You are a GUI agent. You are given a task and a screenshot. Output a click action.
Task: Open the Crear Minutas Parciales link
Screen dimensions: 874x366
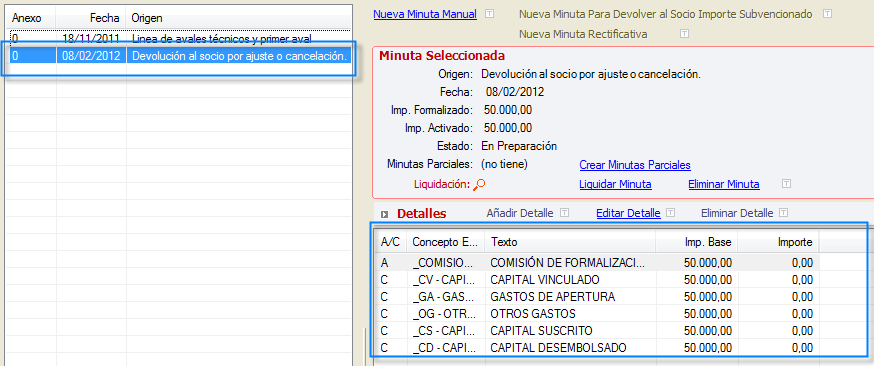click(635, 165)
